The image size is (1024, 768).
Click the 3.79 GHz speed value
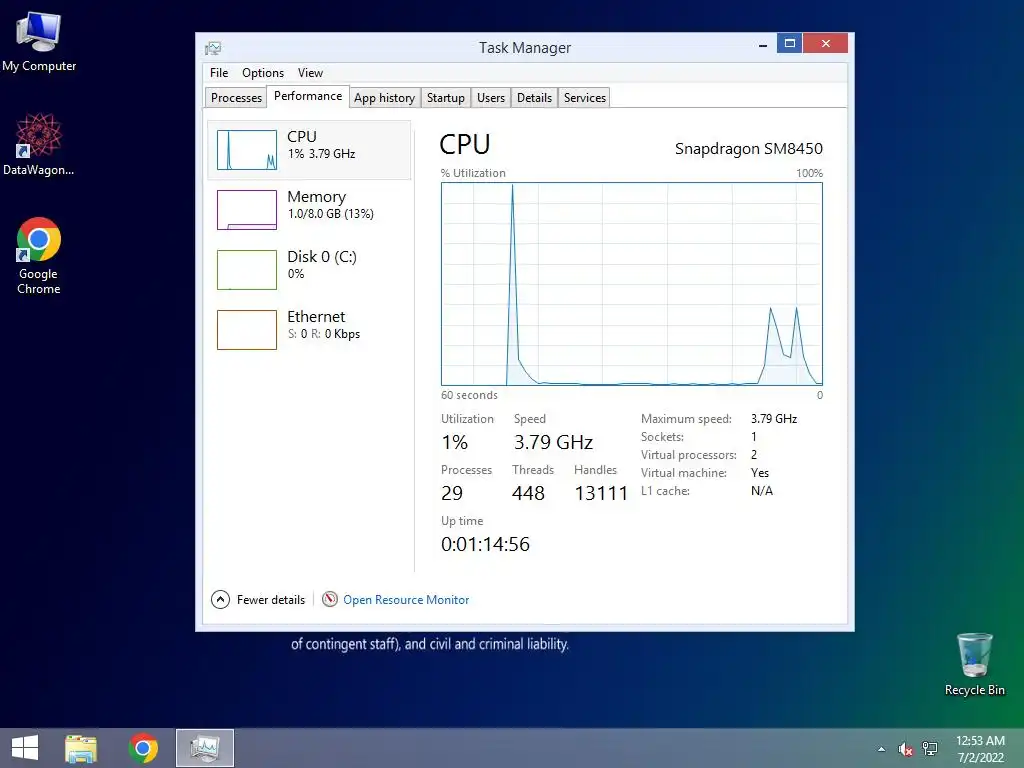click(553, 442)
